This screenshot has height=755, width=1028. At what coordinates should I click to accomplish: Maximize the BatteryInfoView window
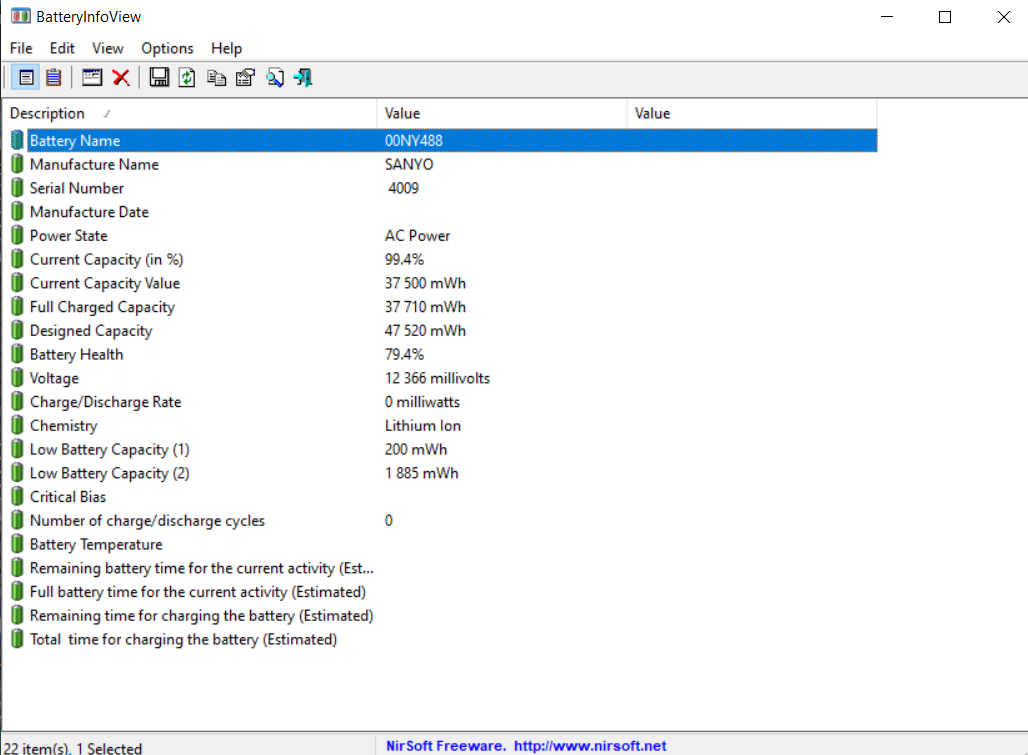[x=945, y=17]
